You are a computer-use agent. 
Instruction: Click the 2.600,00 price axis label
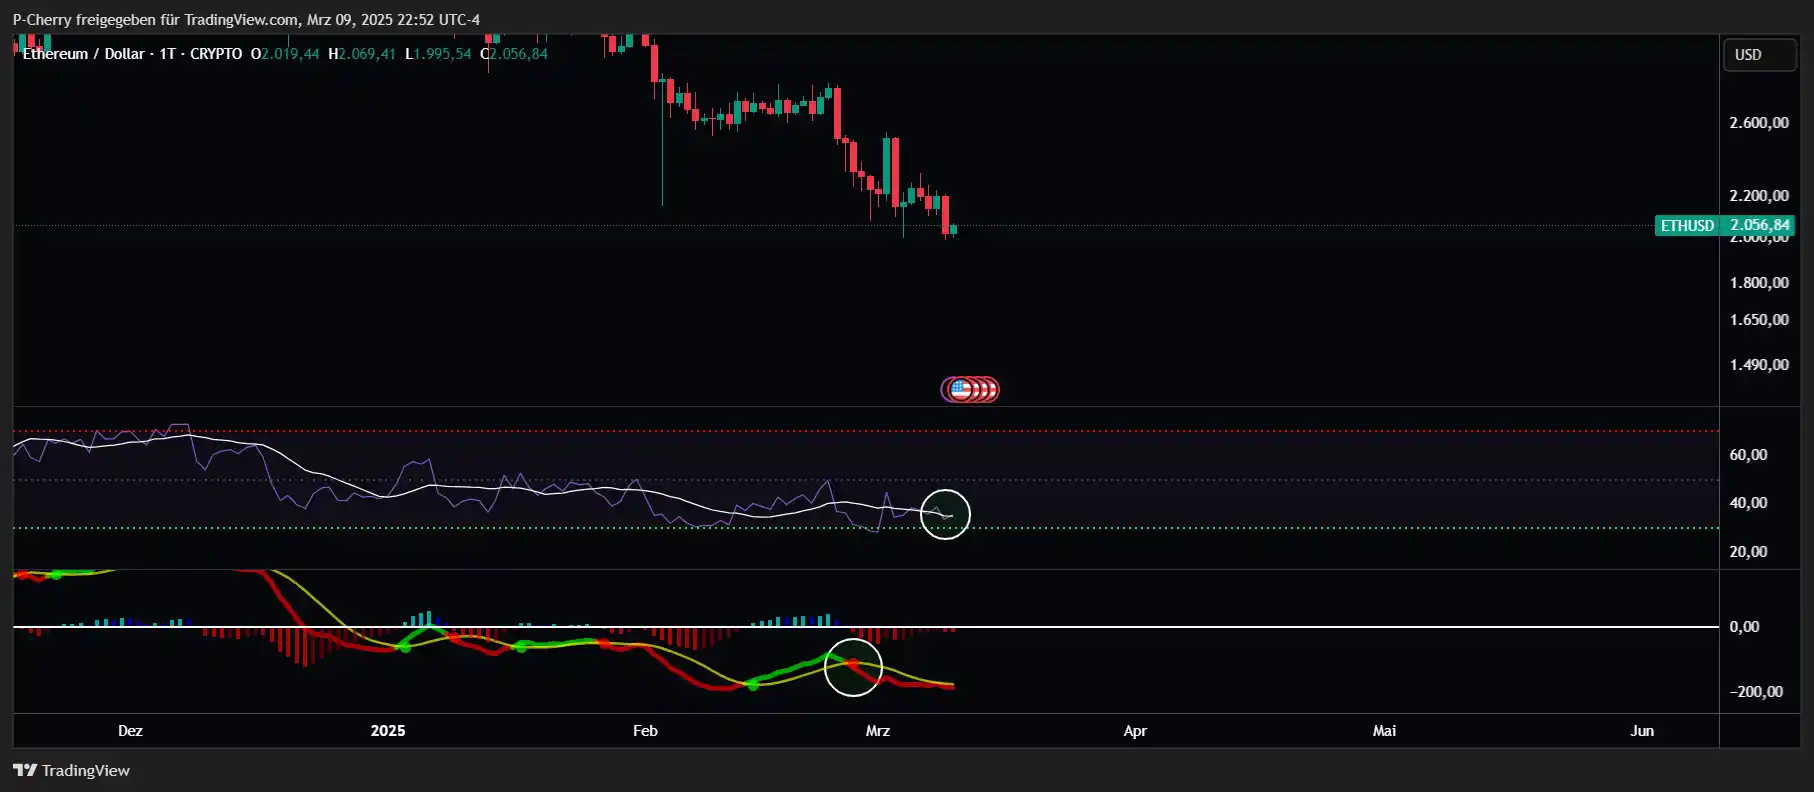1759,123
